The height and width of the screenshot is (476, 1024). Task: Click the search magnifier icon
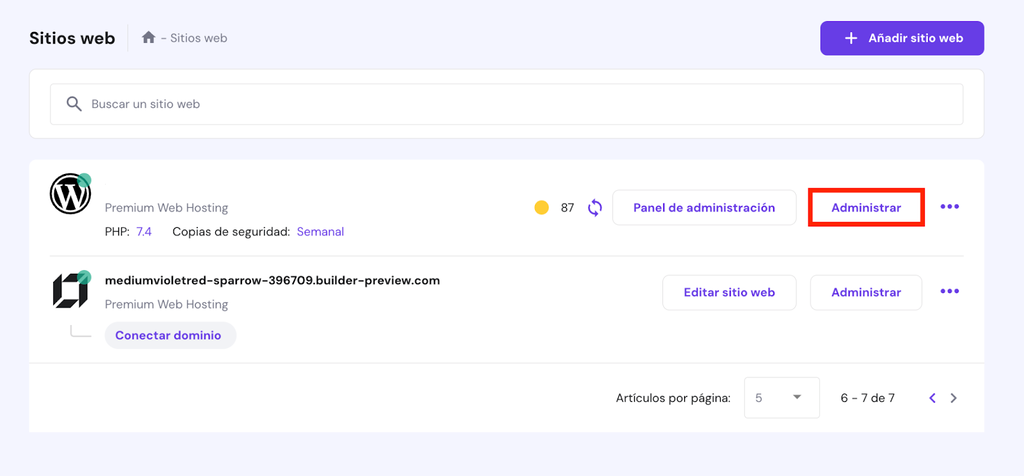tap(74, 104)
